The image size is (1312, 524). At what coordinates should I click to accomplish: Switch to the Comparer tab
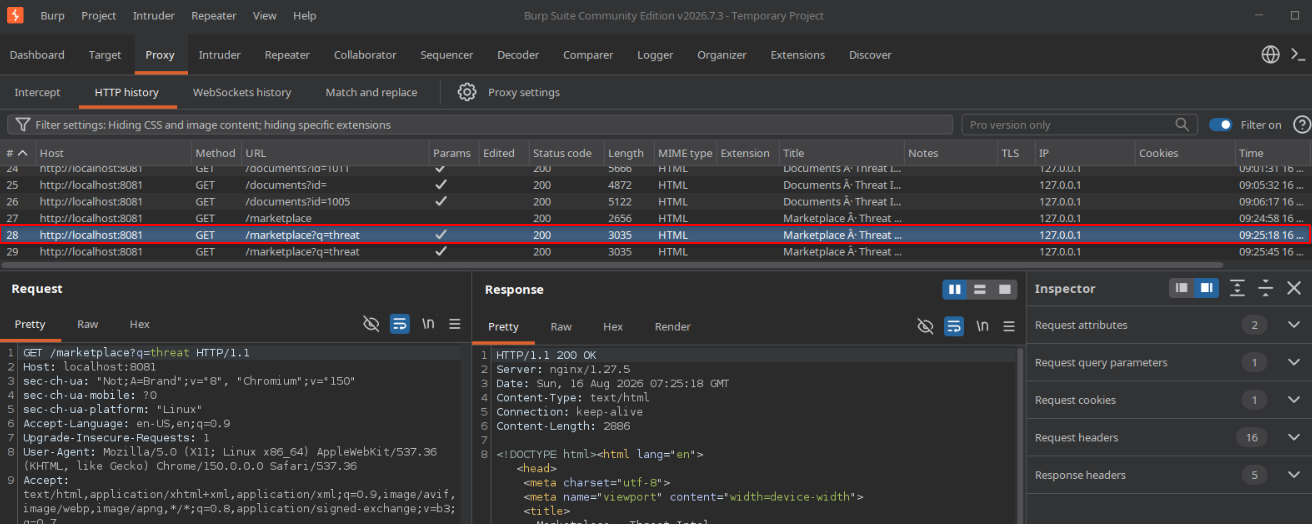588,55
